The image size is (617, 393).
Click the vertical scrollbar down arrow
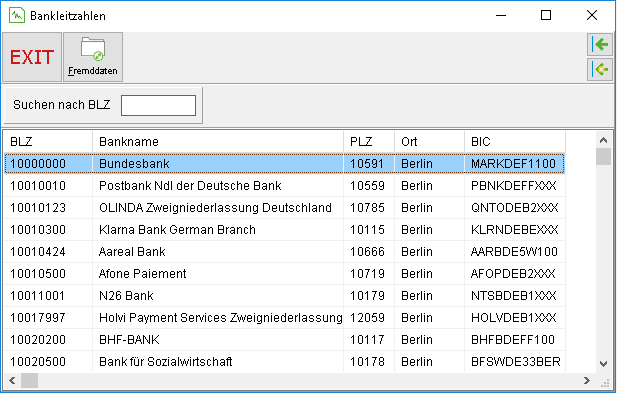(604, 364)
